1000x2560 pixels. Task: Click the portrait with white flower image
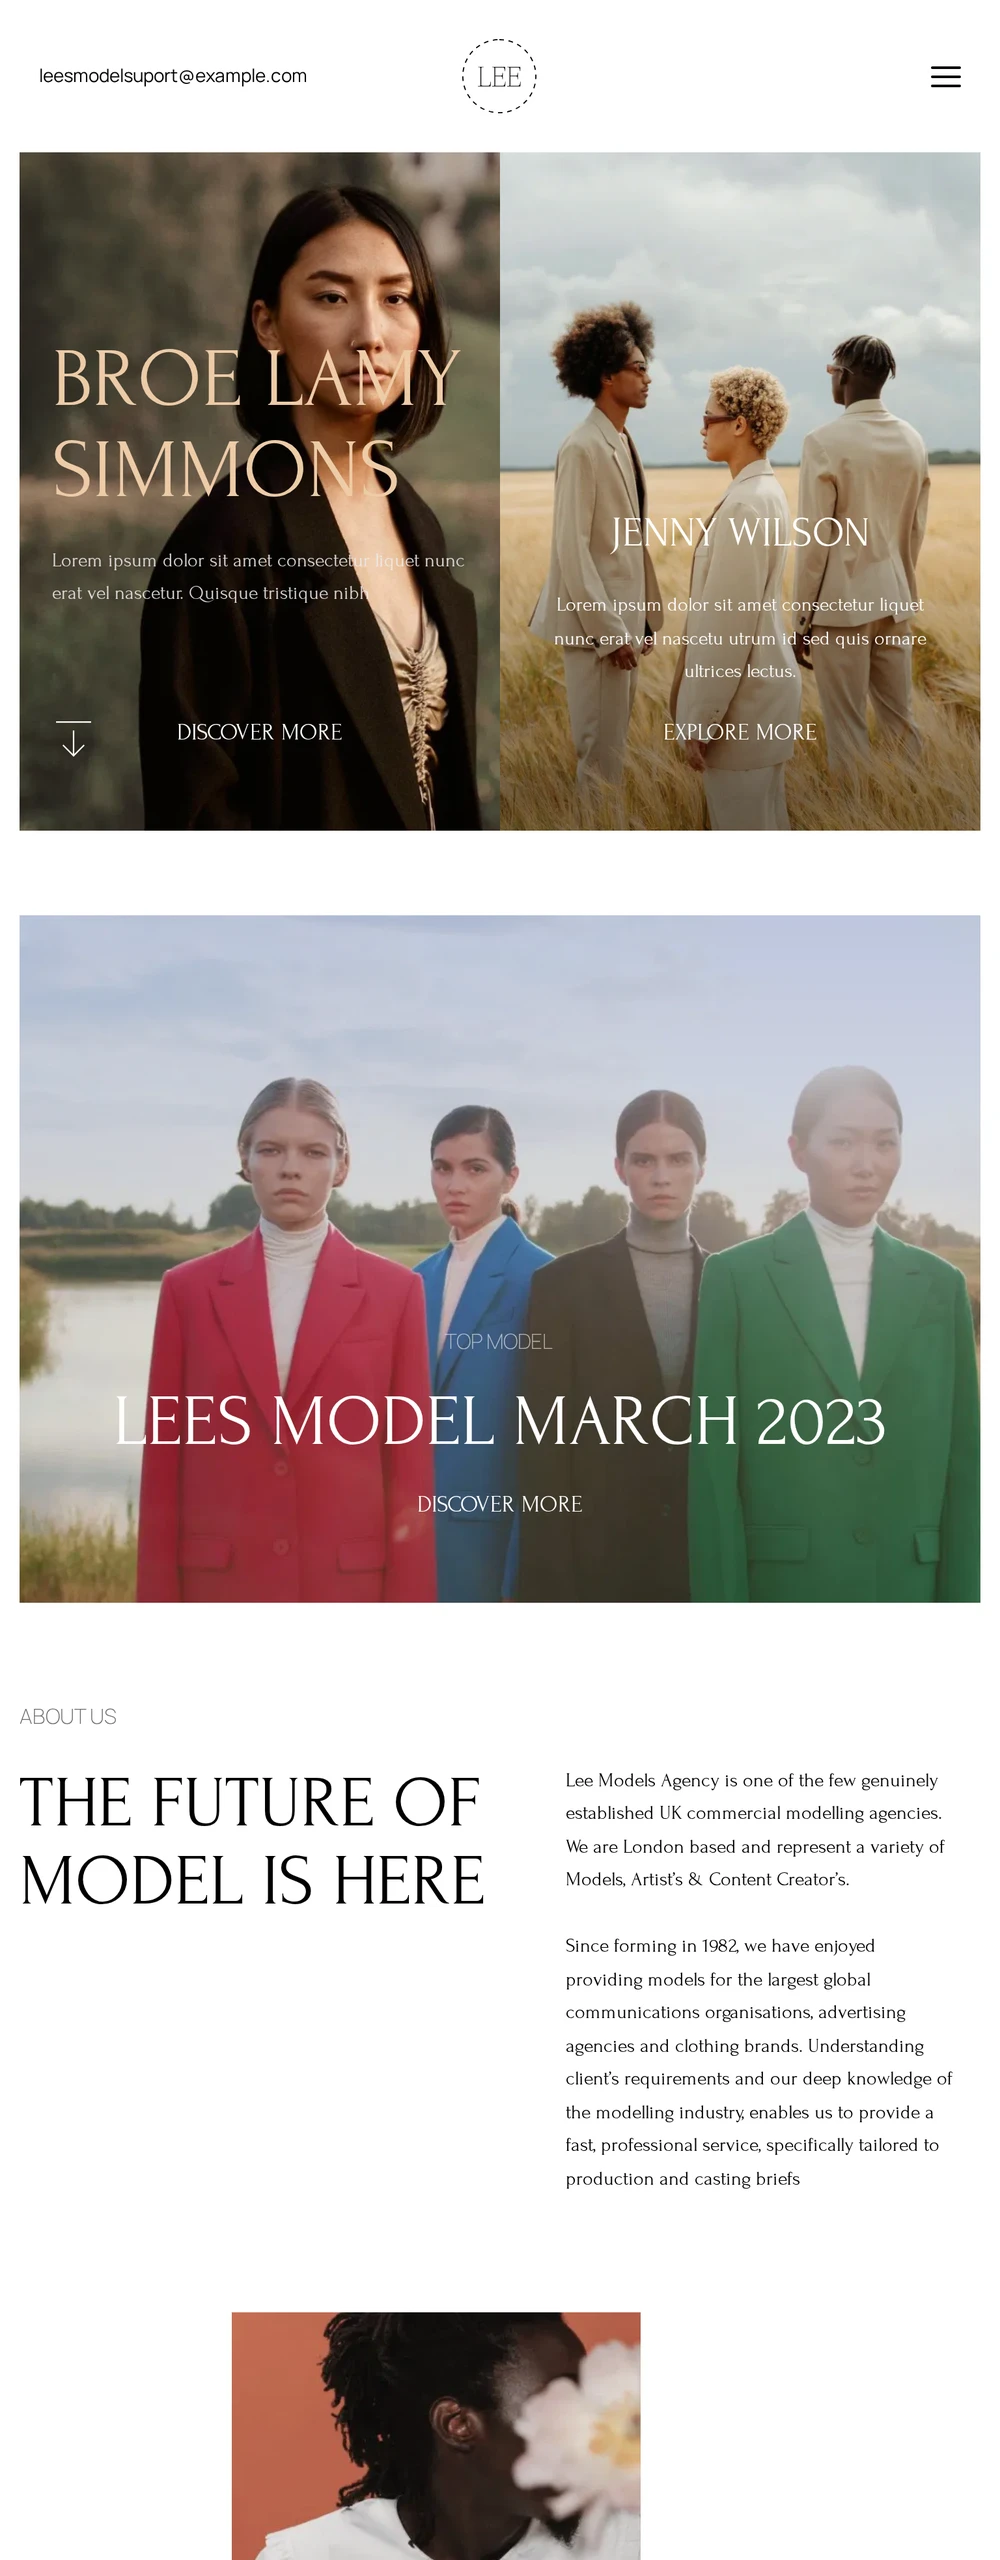(x=436, y=2435)
